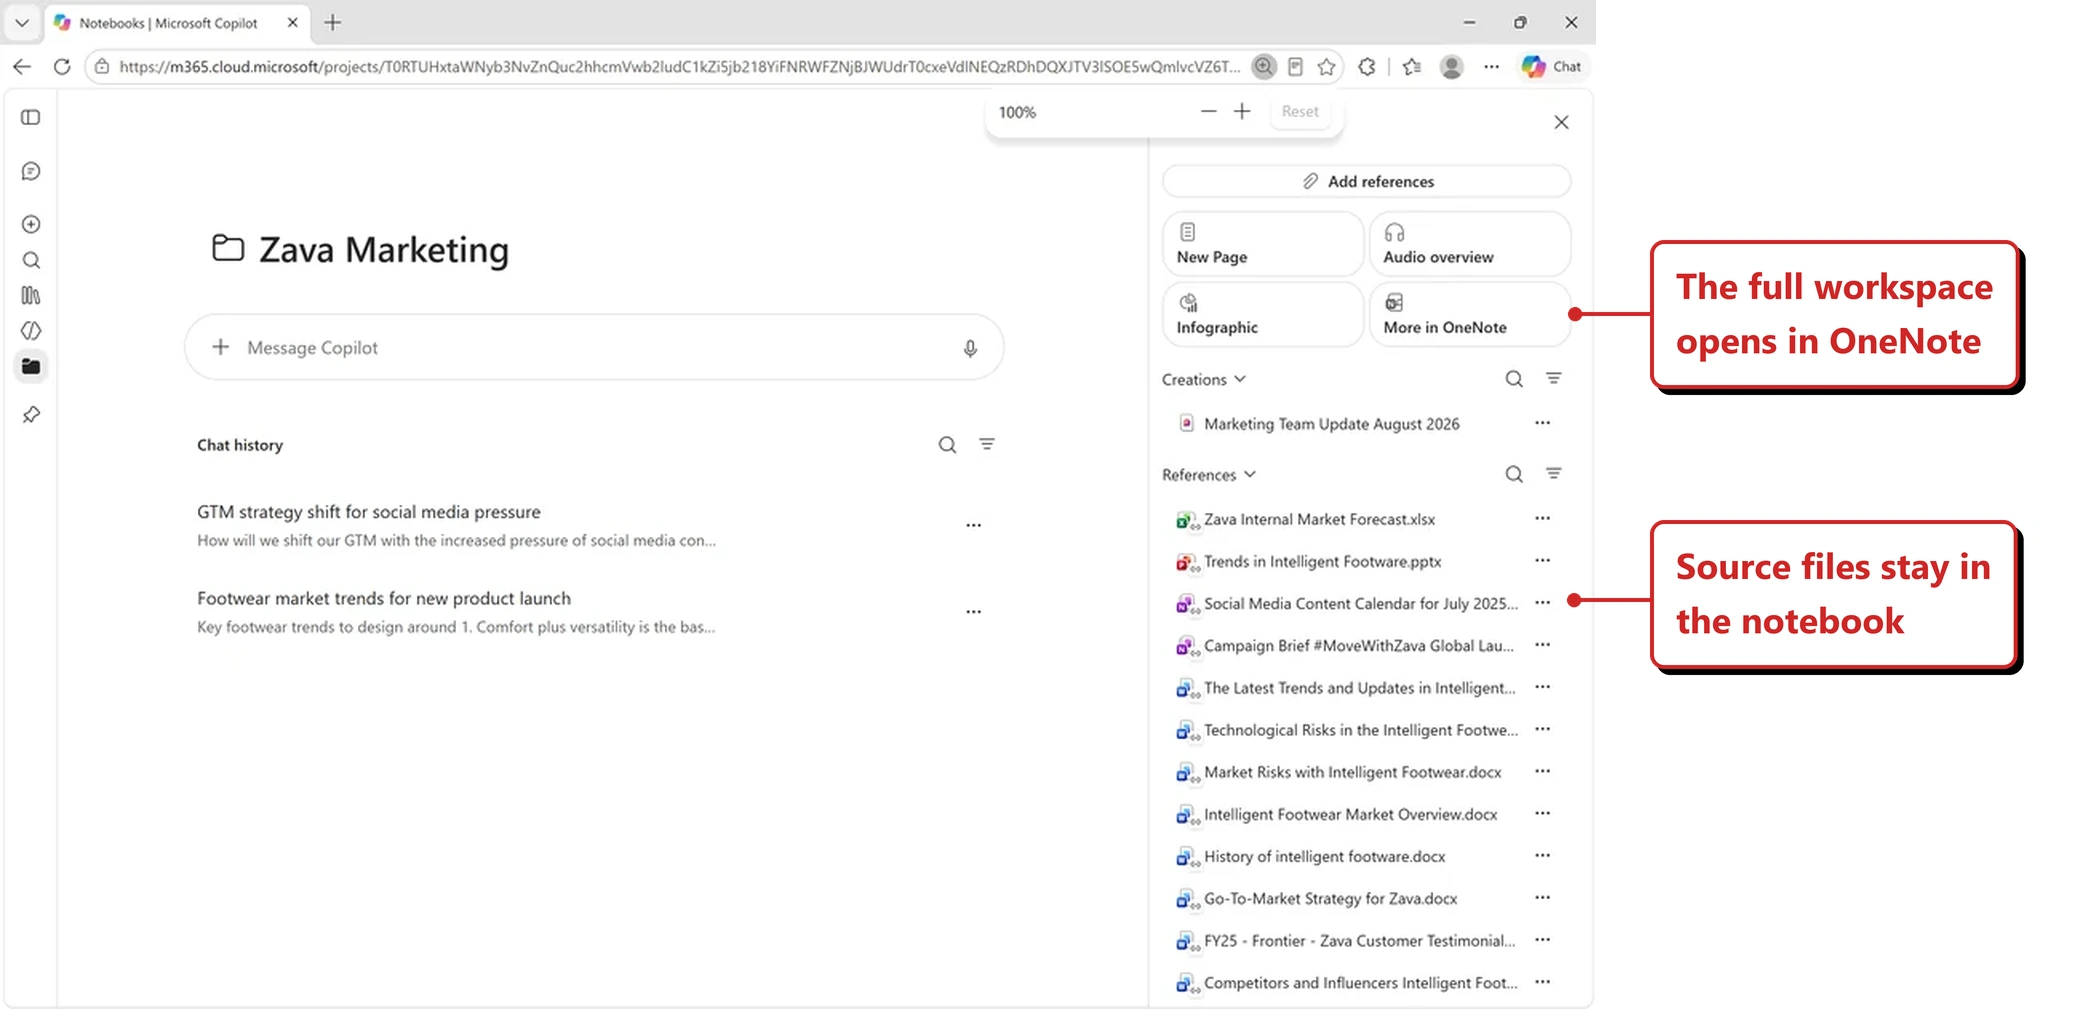This screenshot has height=1009, width=2076.
Task: Search within the References section
Action: point(1514,474)
